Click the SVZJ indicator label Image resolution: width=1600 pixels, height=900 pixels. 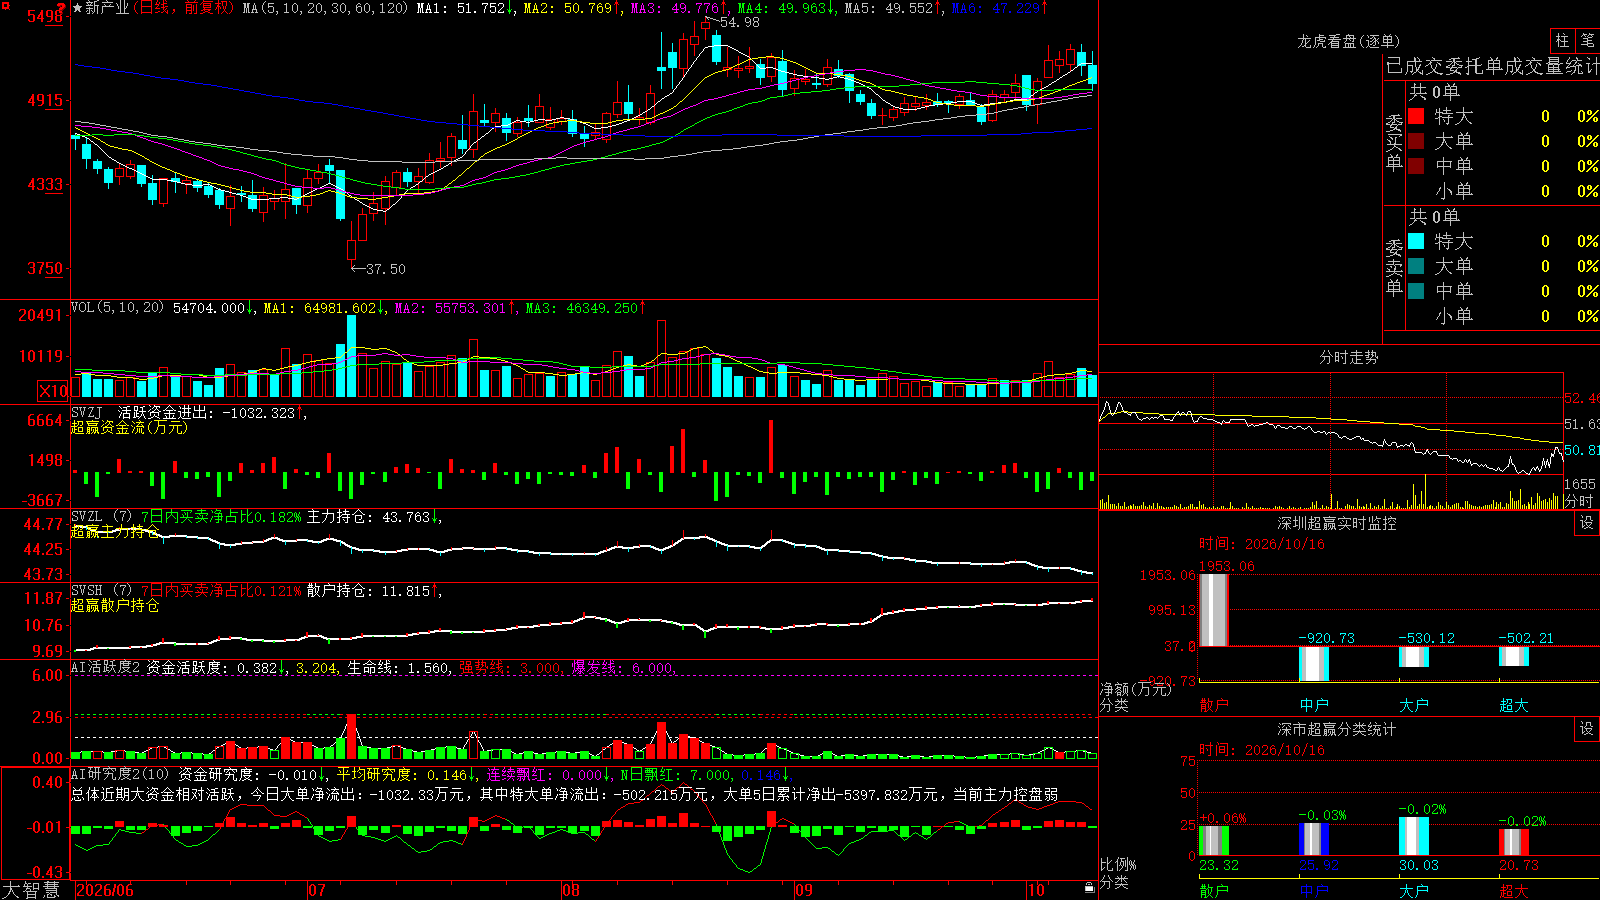pyautogui.click(x=87, y=412)
